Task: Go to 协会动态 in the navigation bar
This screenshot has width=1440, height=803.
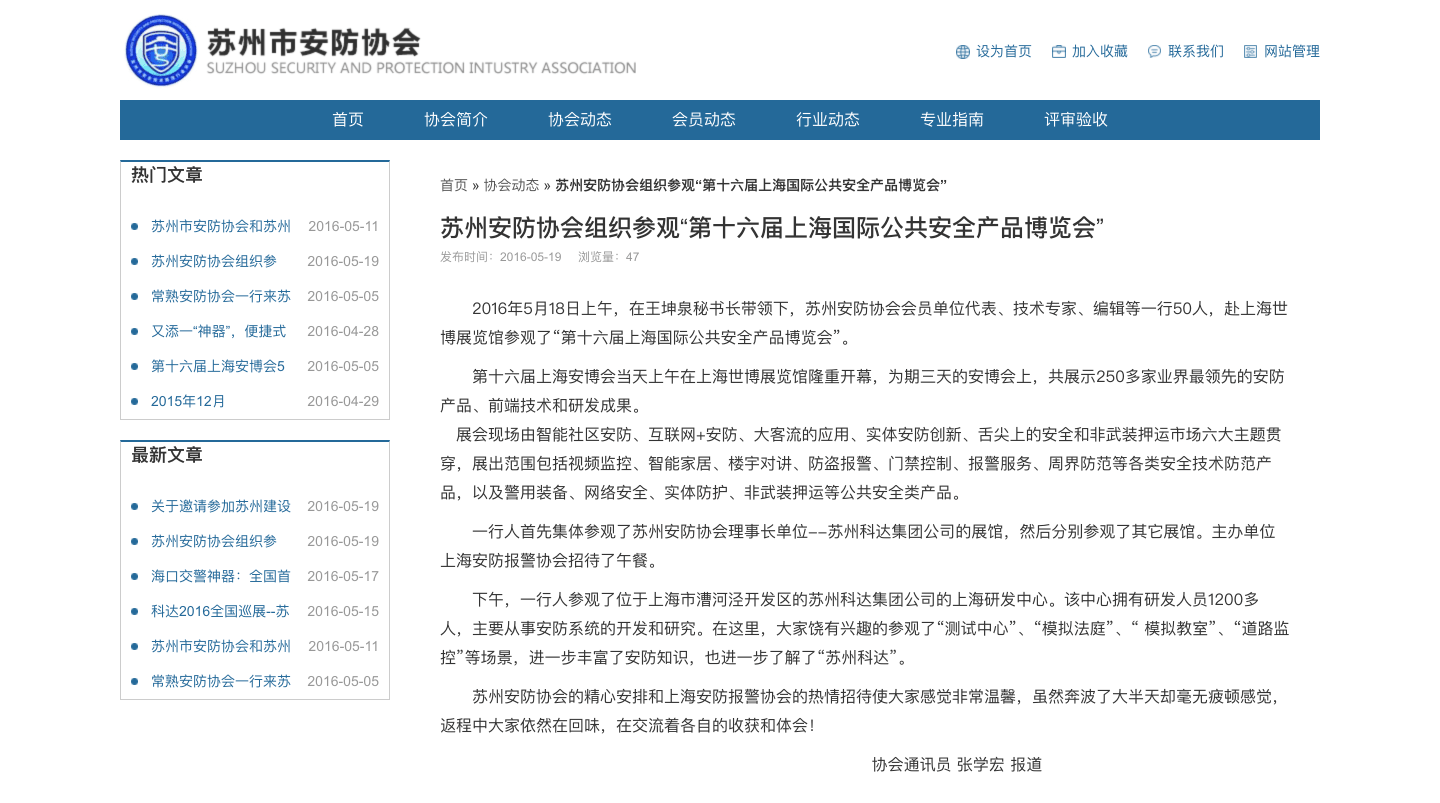Action: (580, 120)
